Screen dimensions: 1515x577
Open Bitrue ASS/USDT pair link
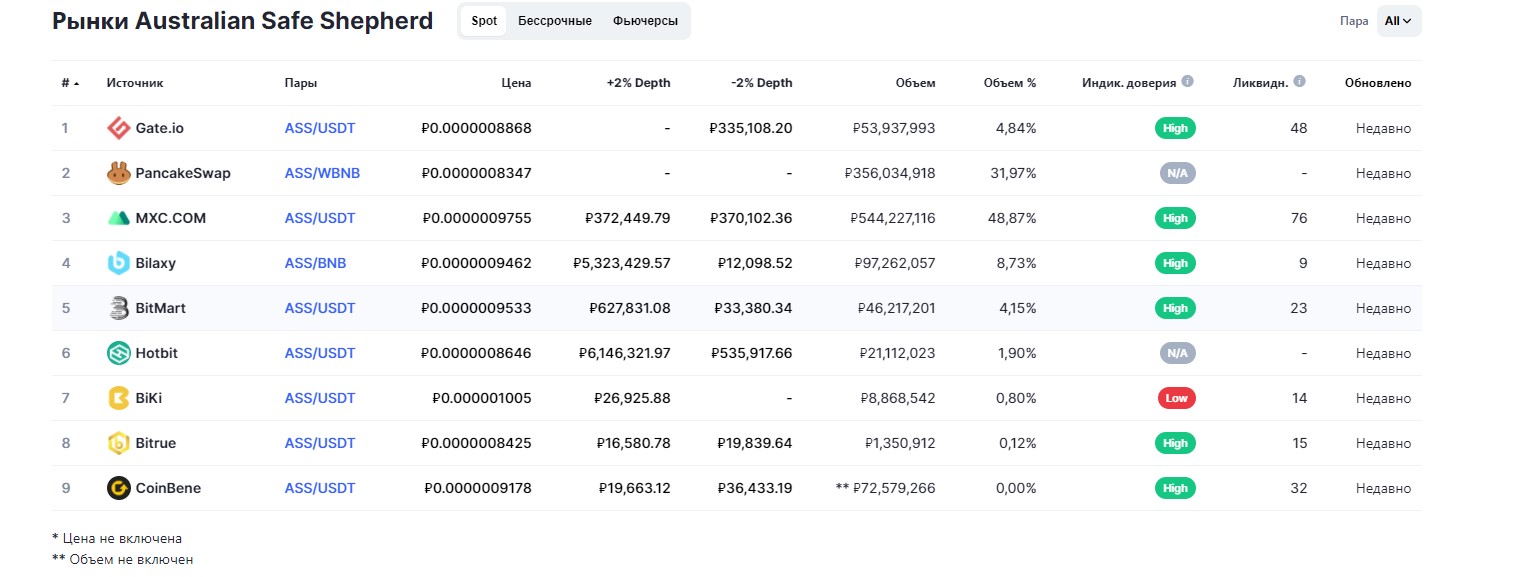point(320,443)
